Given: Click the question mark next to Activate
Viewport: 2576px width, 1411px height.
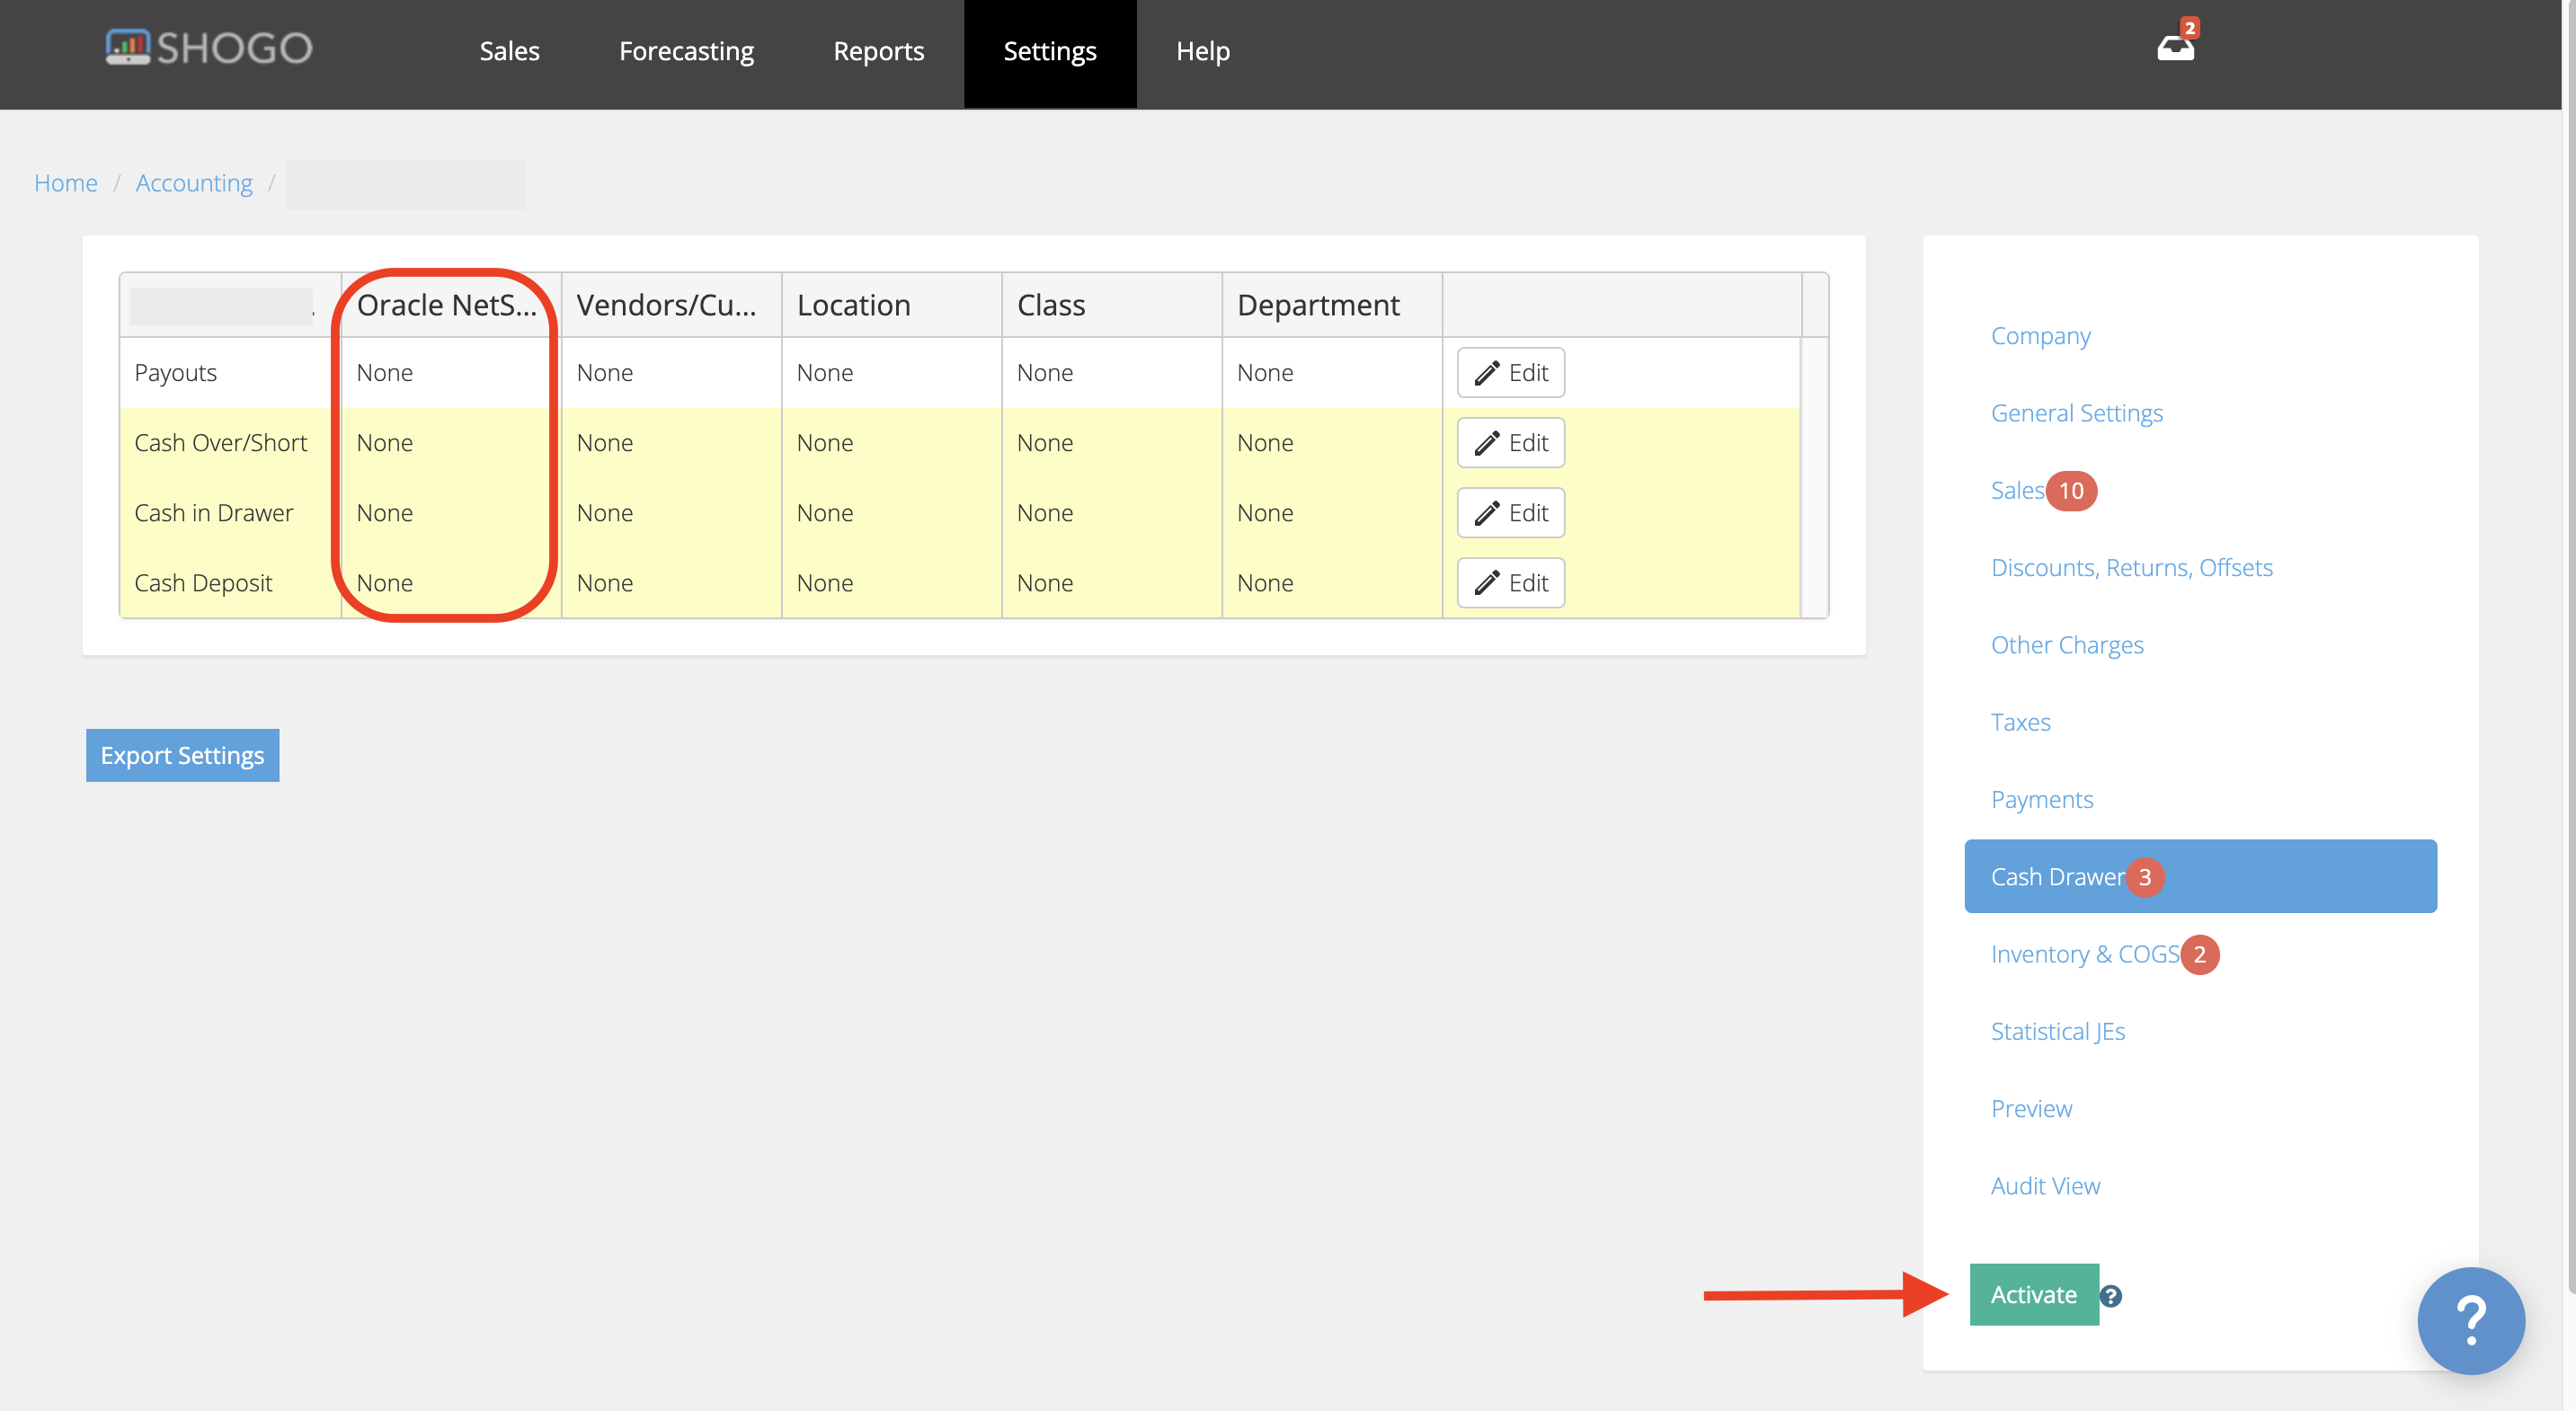Looking at the screenshot, I should coord(2113,1295).
